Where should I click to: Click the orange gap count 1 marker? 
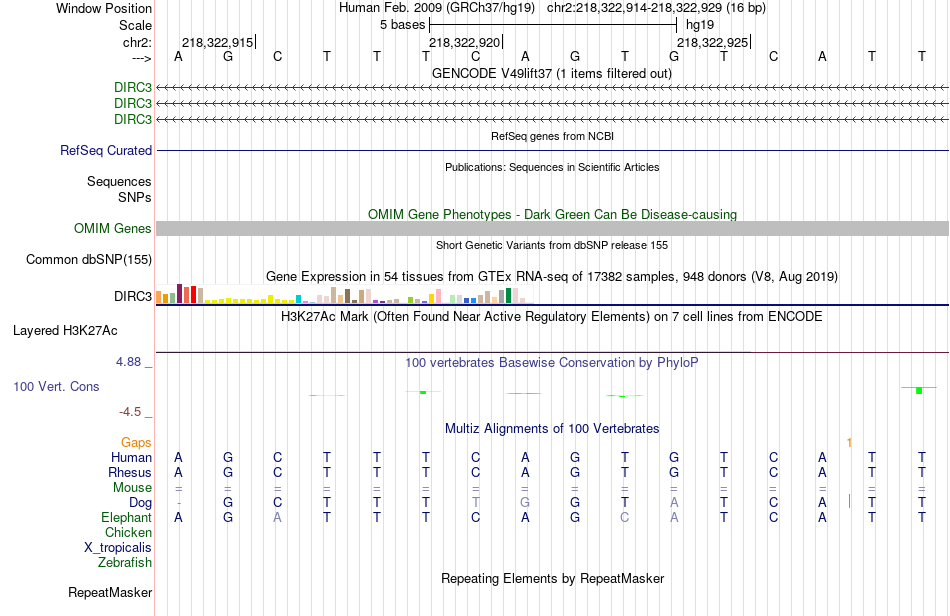(x=849, y=443)
